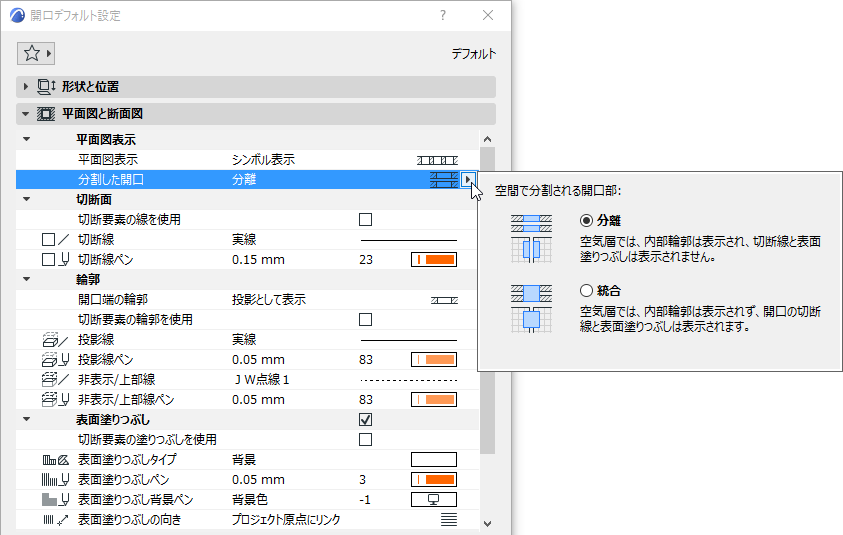
Task: Expand the 形状と位置 panel arrow
Action: tap(26, 87)
